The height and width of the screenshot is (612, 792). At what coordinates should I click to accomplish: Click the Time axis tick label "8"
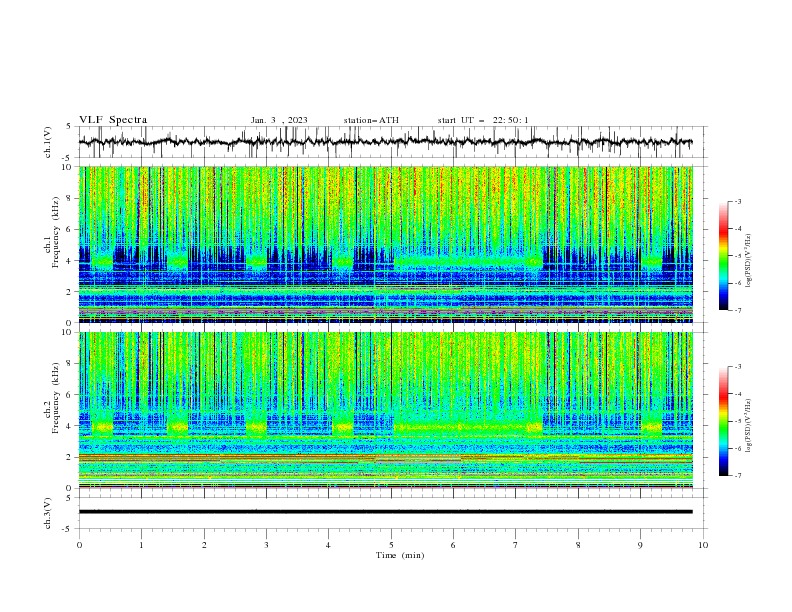tap(578, 545)
